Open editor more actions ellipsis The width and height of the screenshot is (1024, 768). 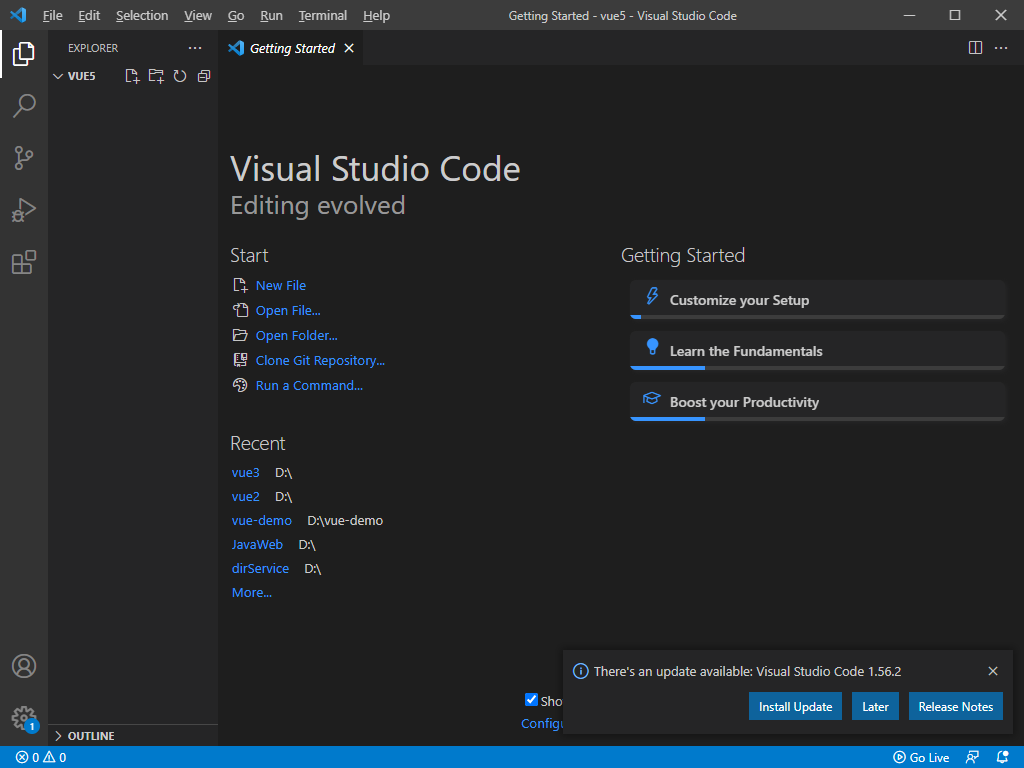point(1000,48)
